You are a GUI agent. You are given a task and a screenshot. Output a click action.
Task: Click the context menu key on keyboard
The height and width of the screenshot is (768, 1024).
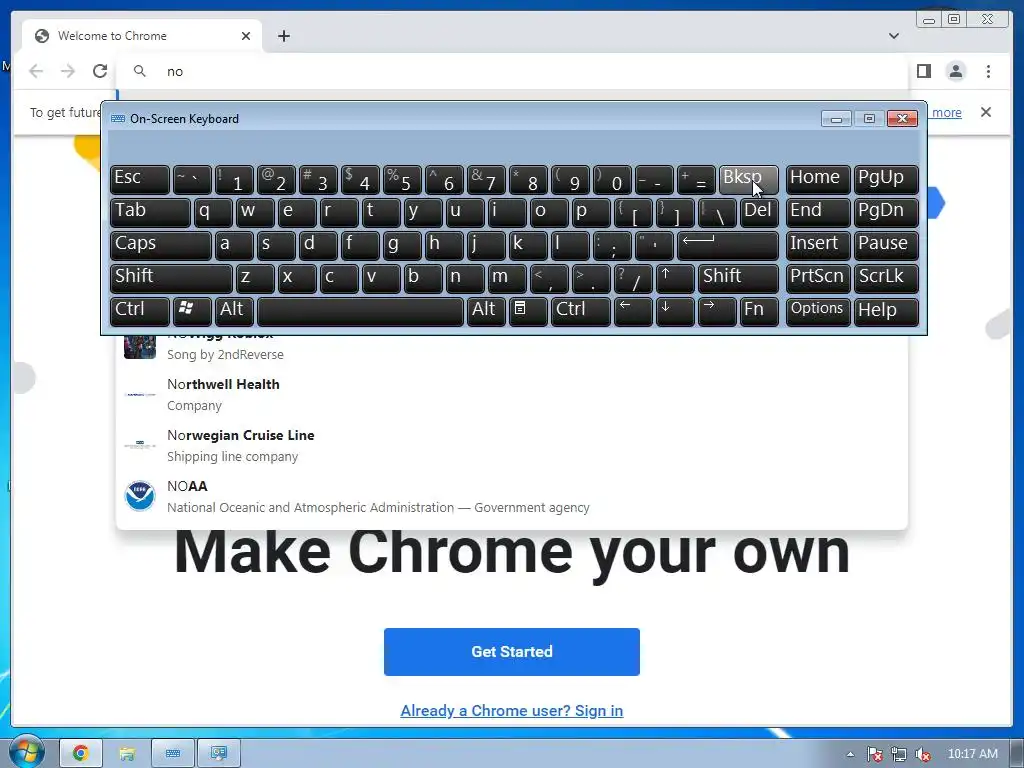pos(528,312)
